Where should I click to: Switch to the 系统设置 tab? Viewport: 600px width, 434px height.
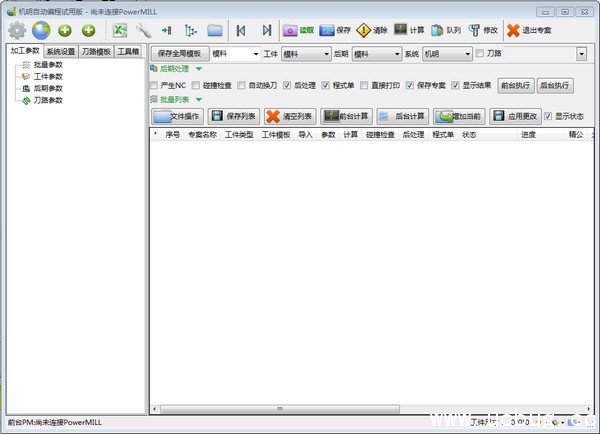point(61,51)
